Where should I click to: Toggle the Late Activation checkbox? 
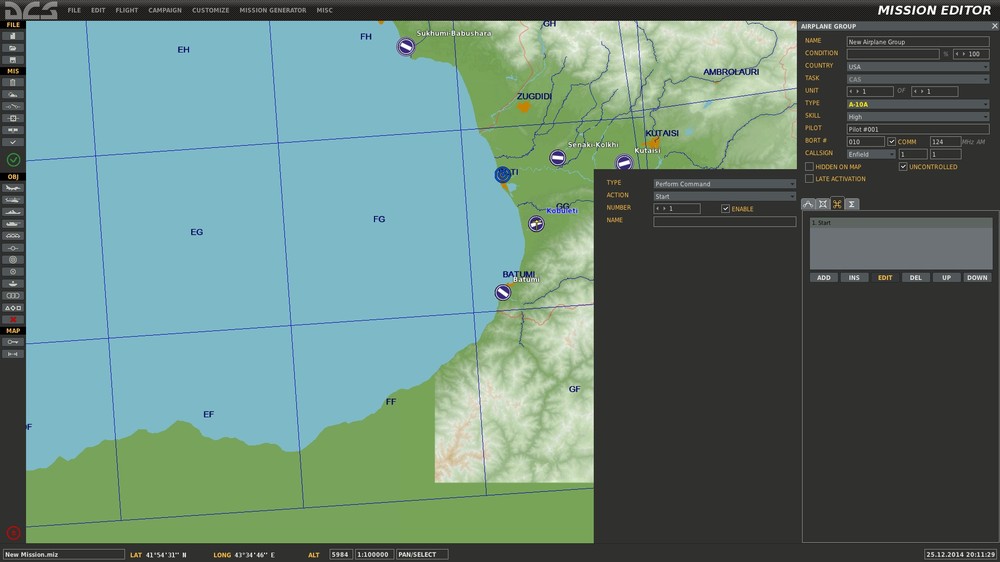(x=809, y=179)
